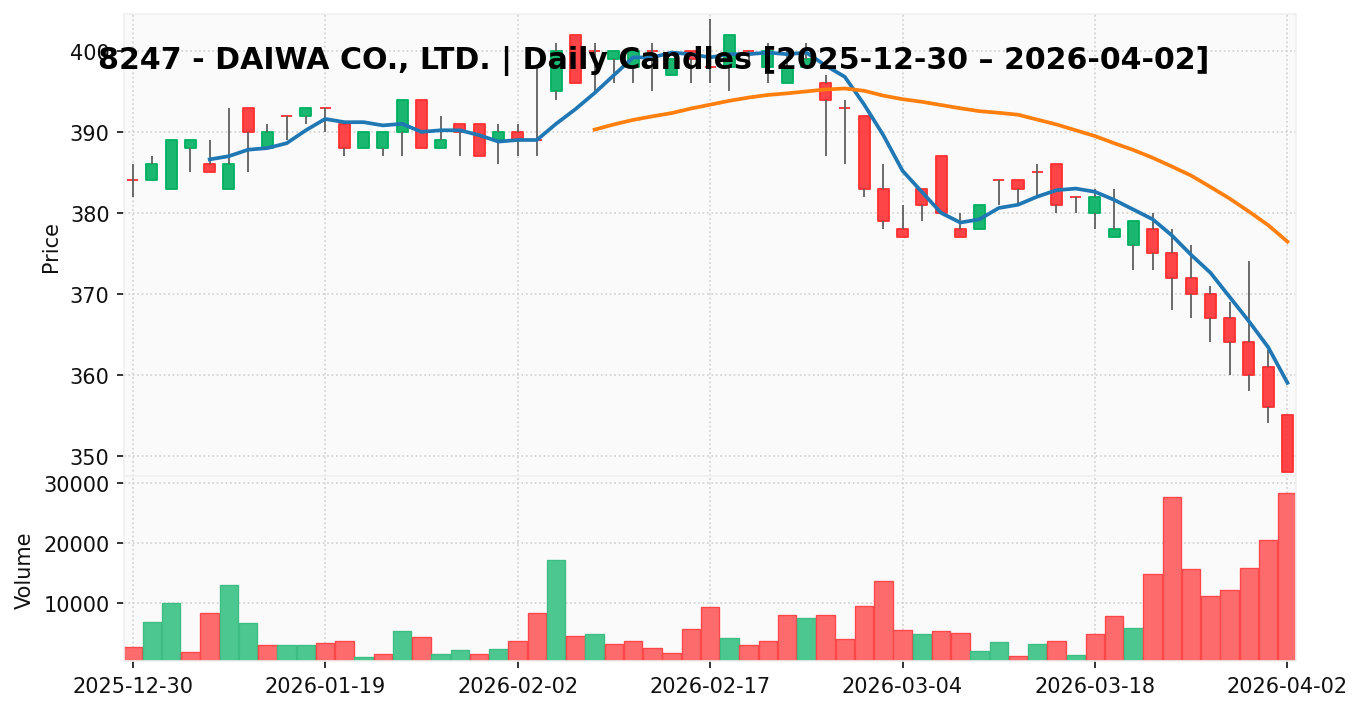1363x711 pixels.
Task: Click the final red volume bar at 2026-04-02
Action: point(1287,576)
